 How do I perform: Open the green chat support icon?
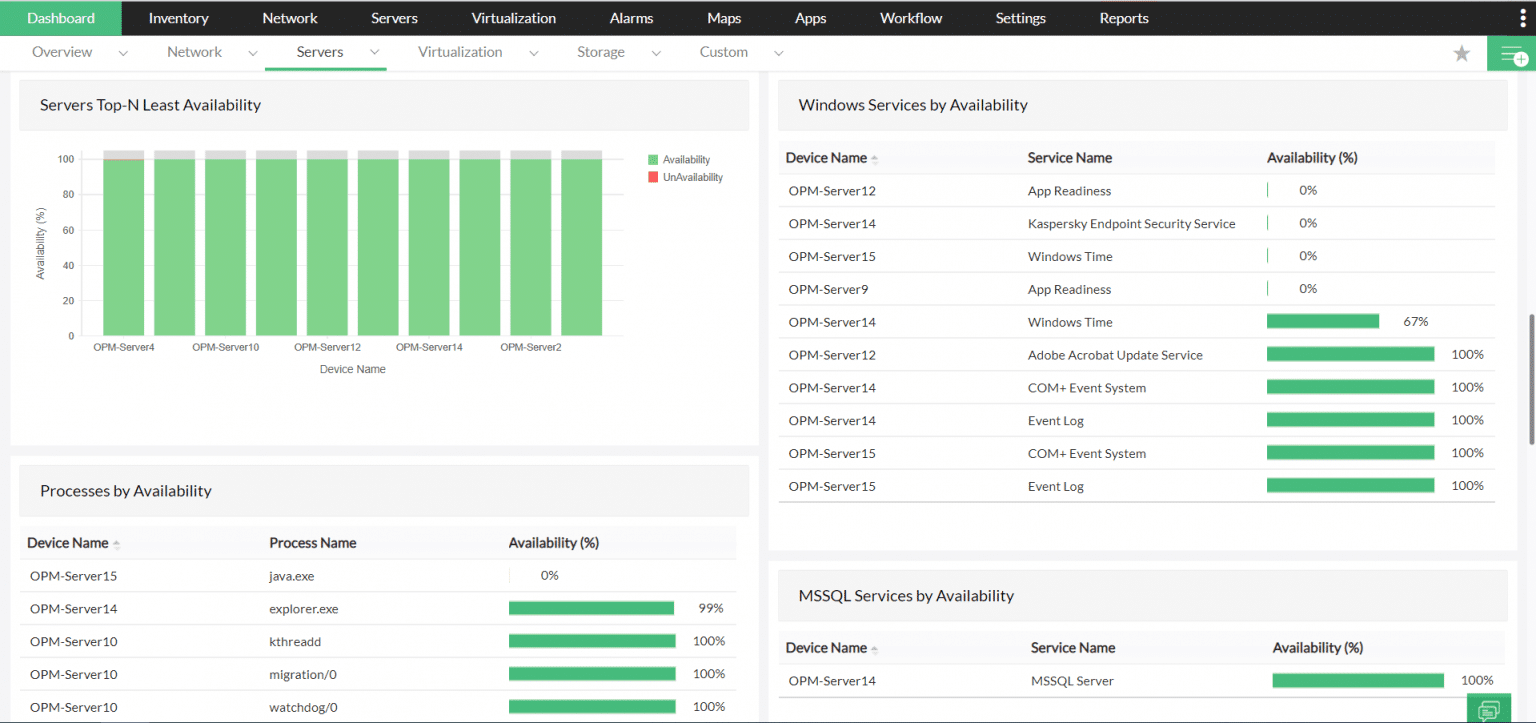coord(1488,710)
